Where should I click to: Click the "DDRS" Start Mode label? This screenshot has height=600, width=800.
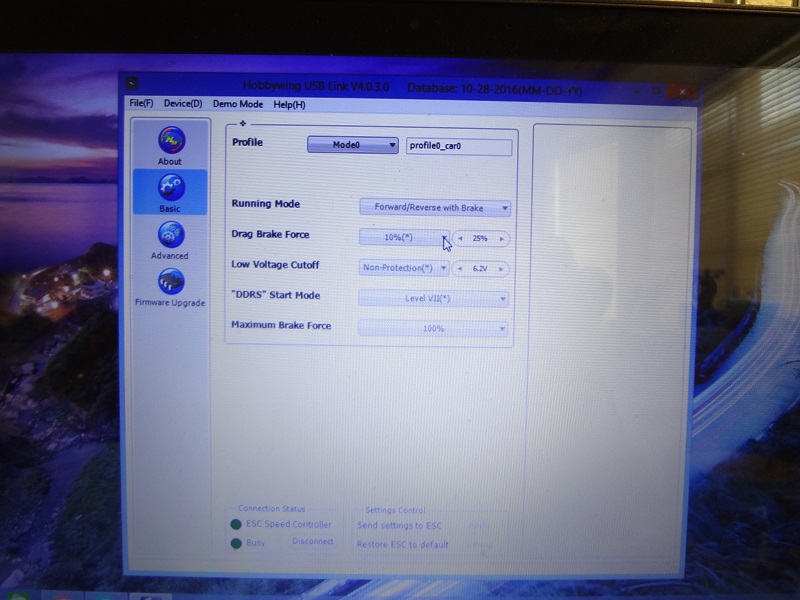pos(276,295)
